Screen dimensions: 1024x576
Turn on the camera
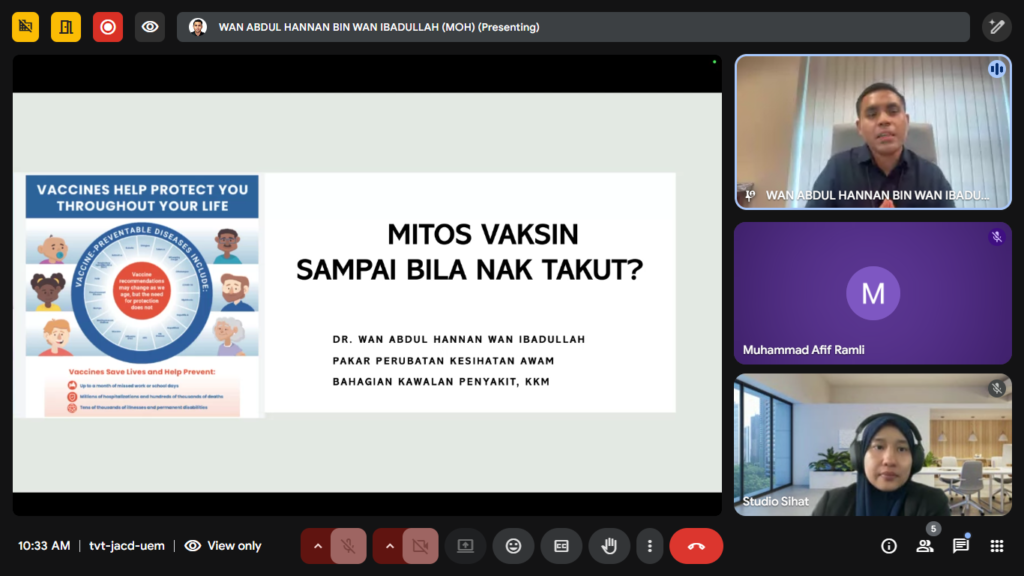click(x=420, y=546)
